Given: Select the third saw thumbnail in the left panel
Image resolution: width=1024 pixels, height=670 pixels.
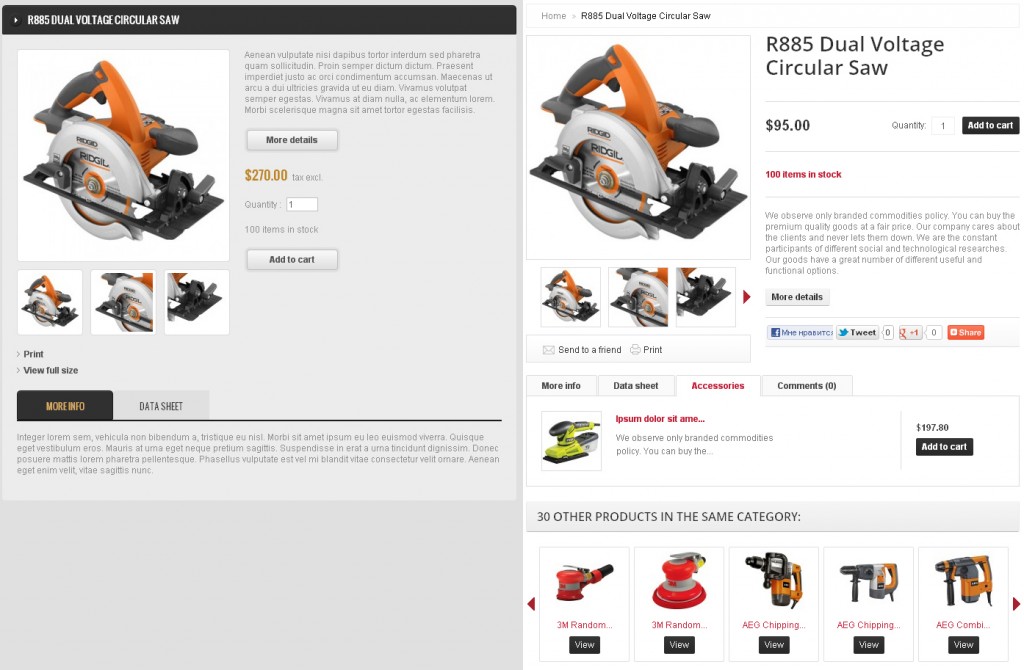Looking at the screenshot, I should pos(197,302).
